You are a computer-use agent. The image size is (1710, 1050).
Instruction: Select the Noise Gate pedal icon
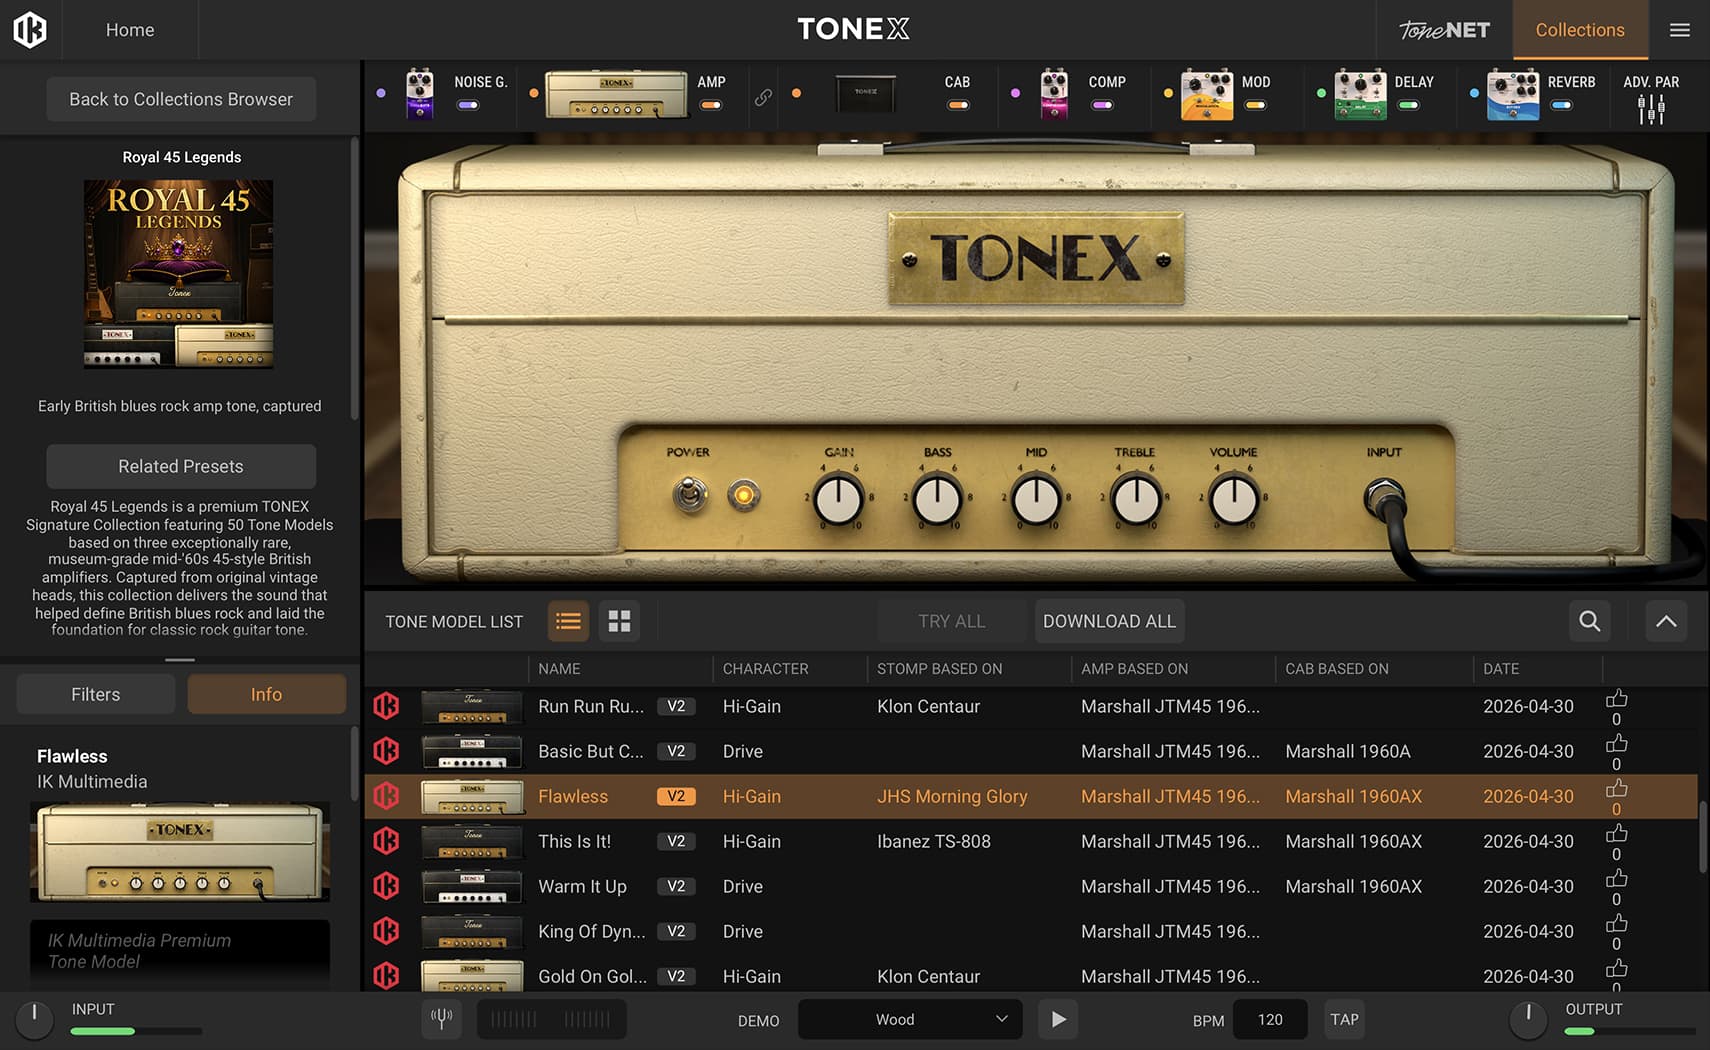[x=420, y=94]
